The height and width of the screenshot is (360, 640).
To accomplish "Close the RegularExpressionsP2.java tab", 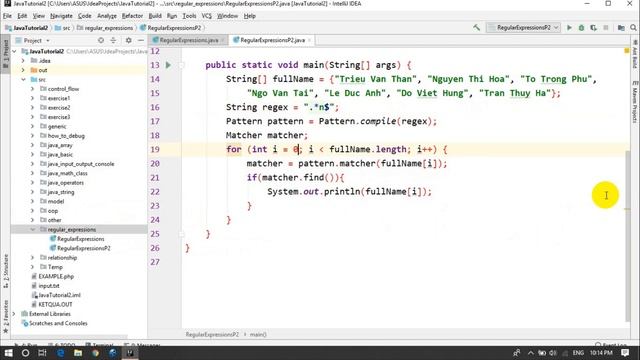I will 309,40.
